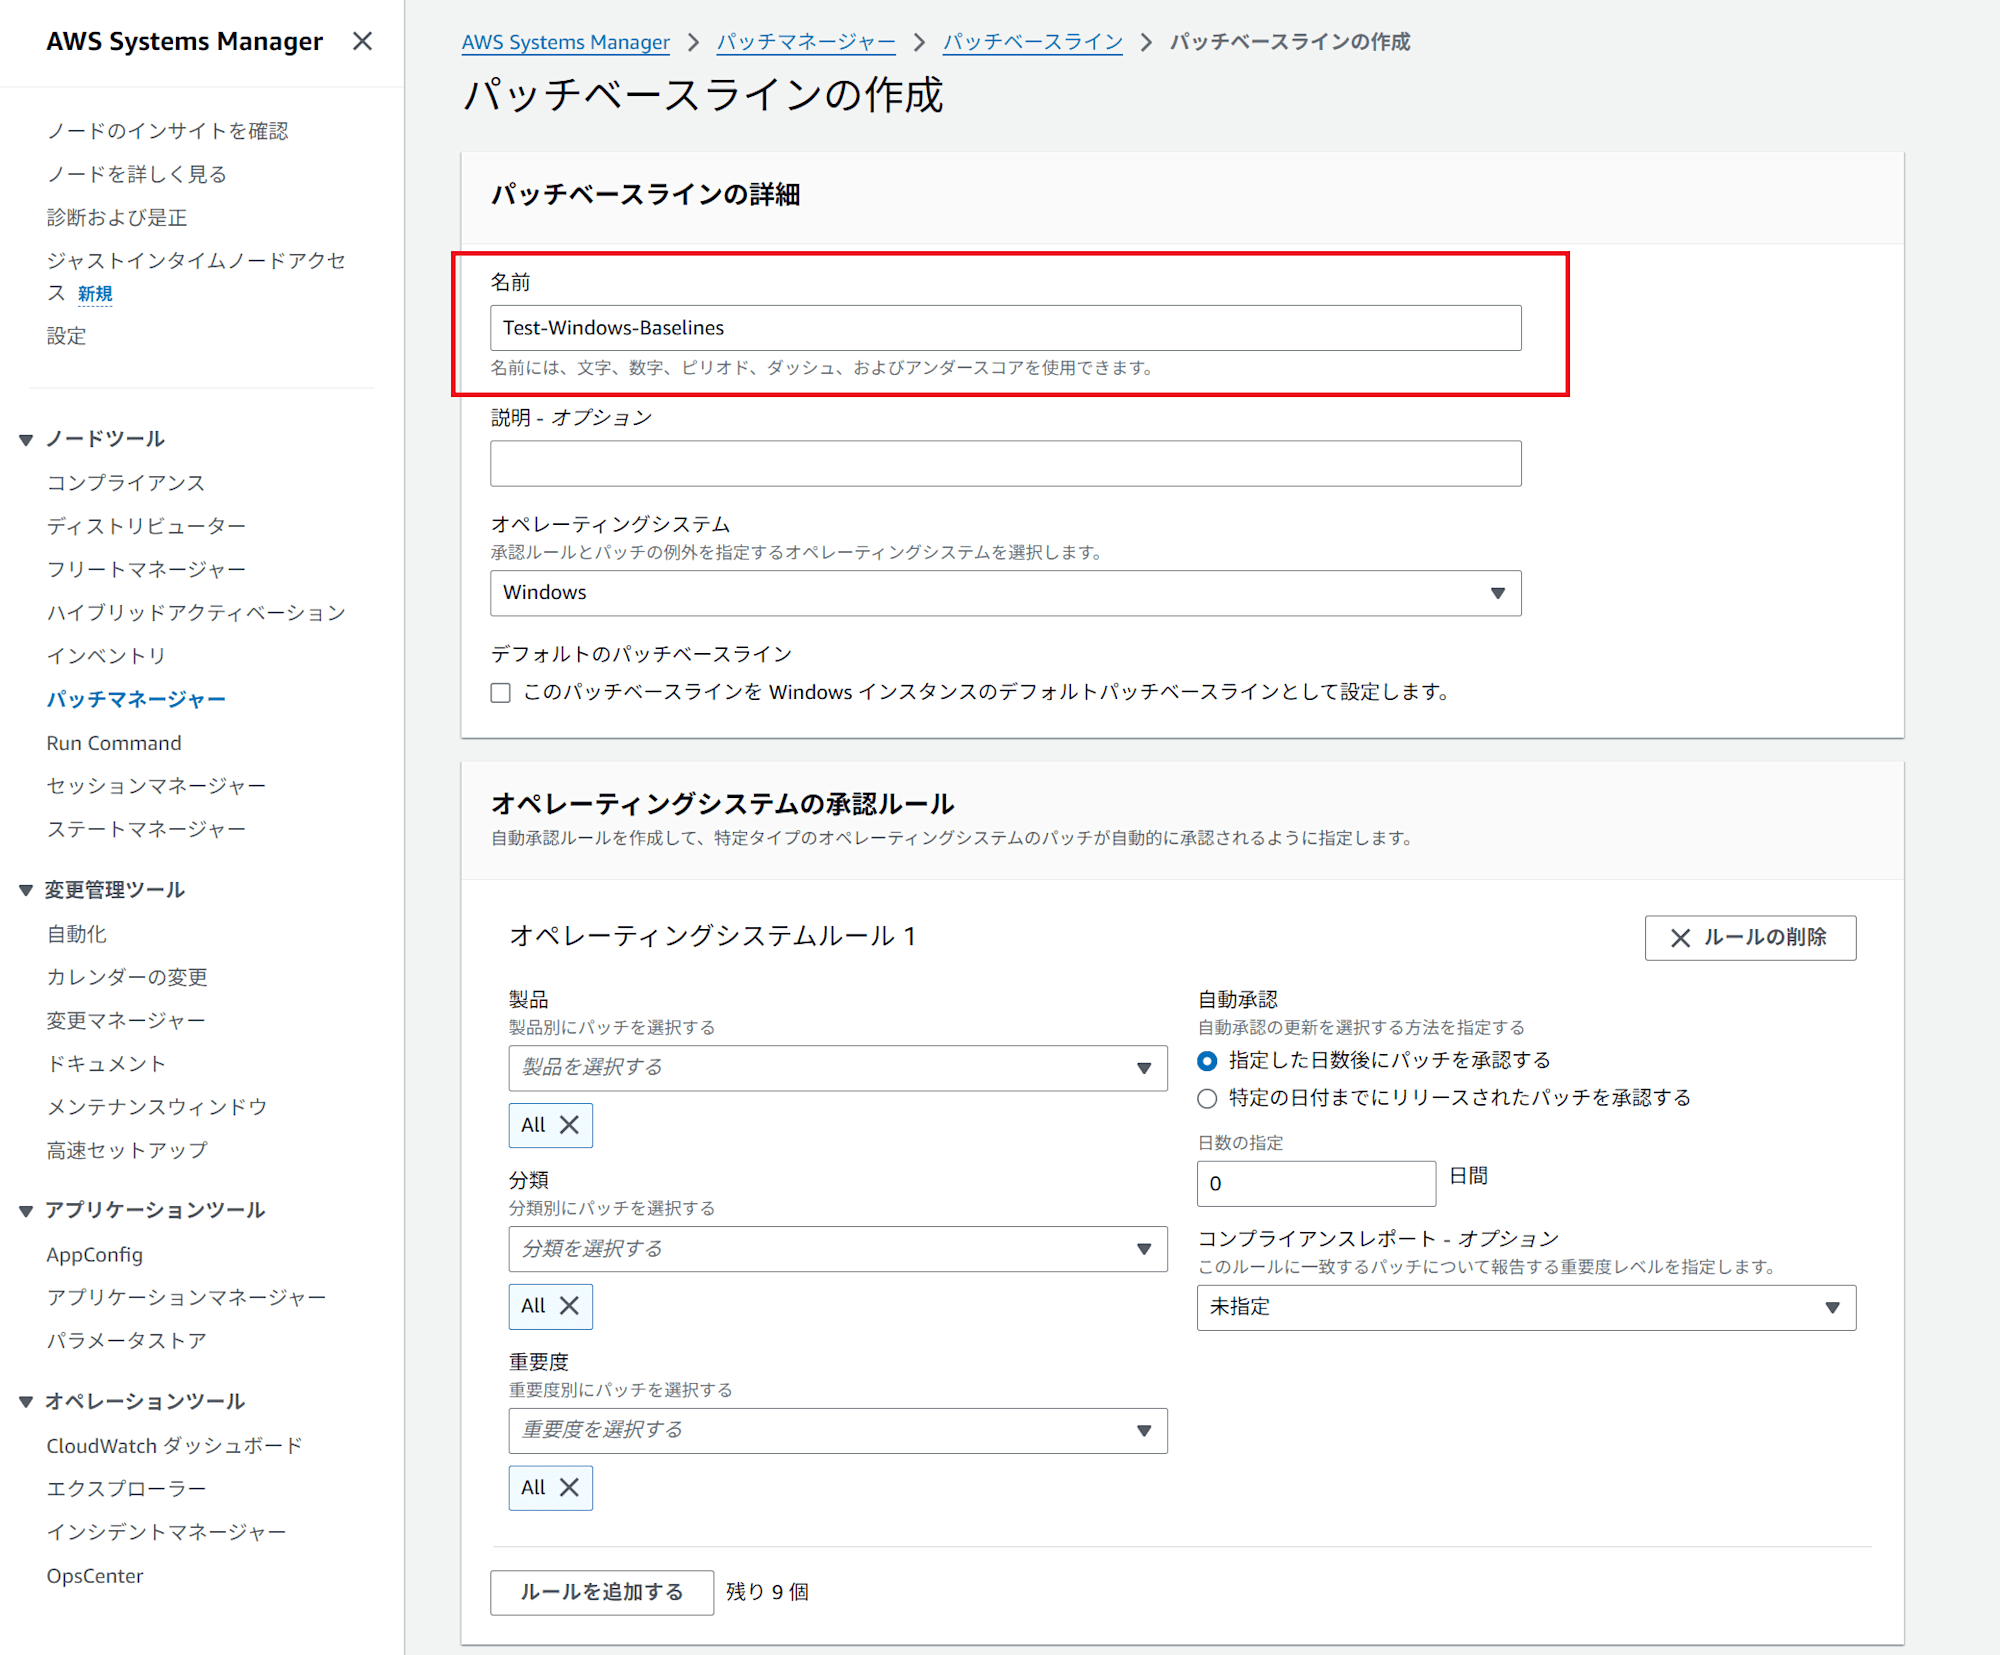
Task: Open ノードのインサイトを確認 in sidebar
Action: [x=167, y=131]
